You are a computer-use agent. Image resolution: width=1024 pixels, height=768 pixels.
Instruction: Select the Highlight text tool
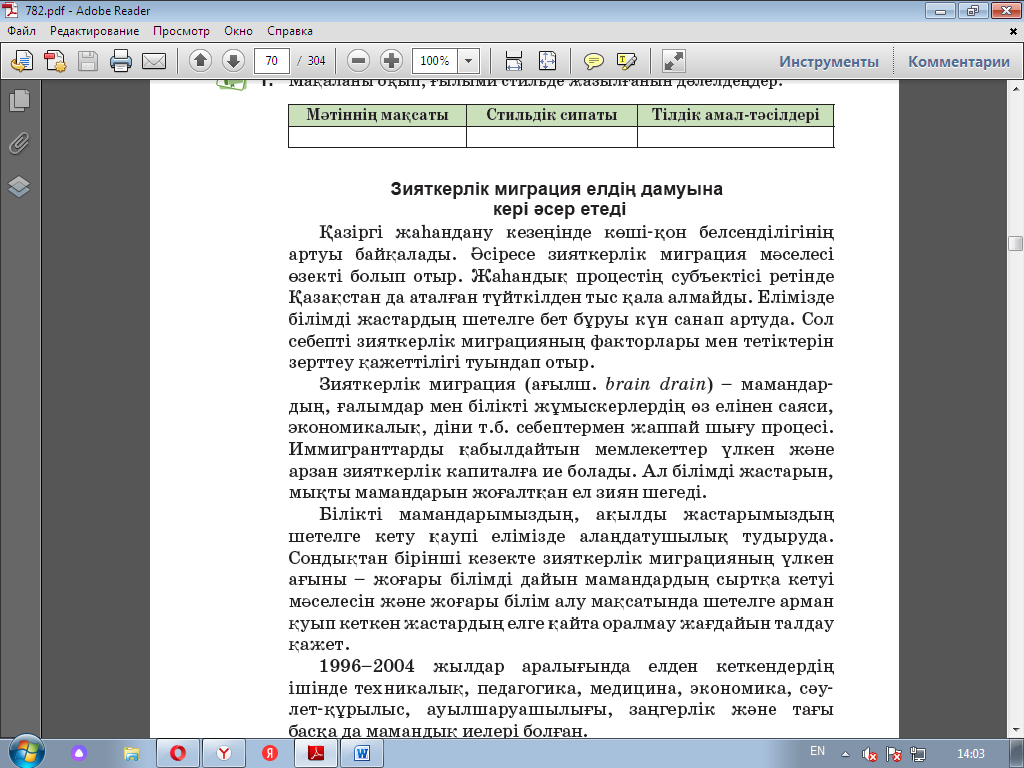tap(626, 61)
